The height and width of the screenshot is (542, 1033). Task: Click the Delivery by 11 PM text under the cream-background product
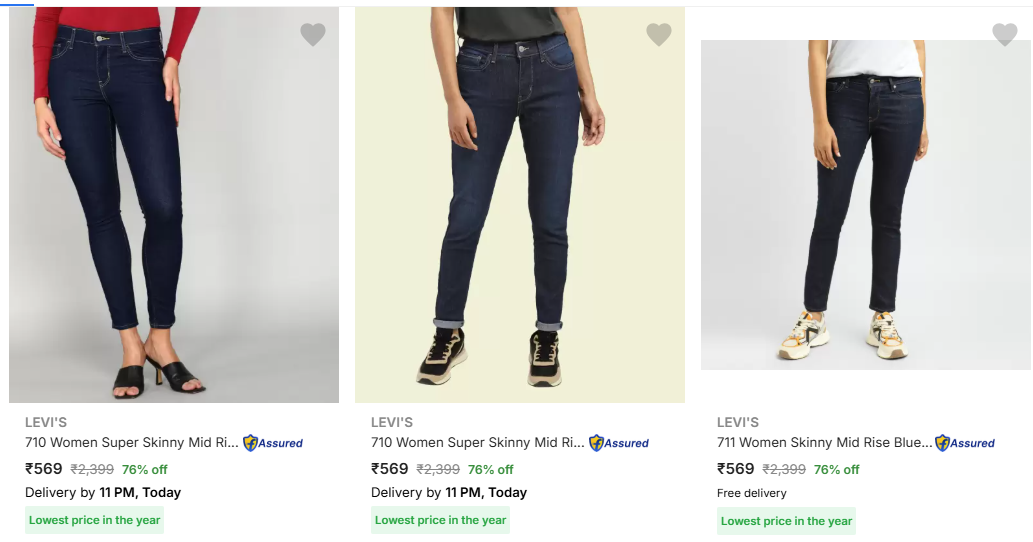pyautogui.click(x=448, y=493)
